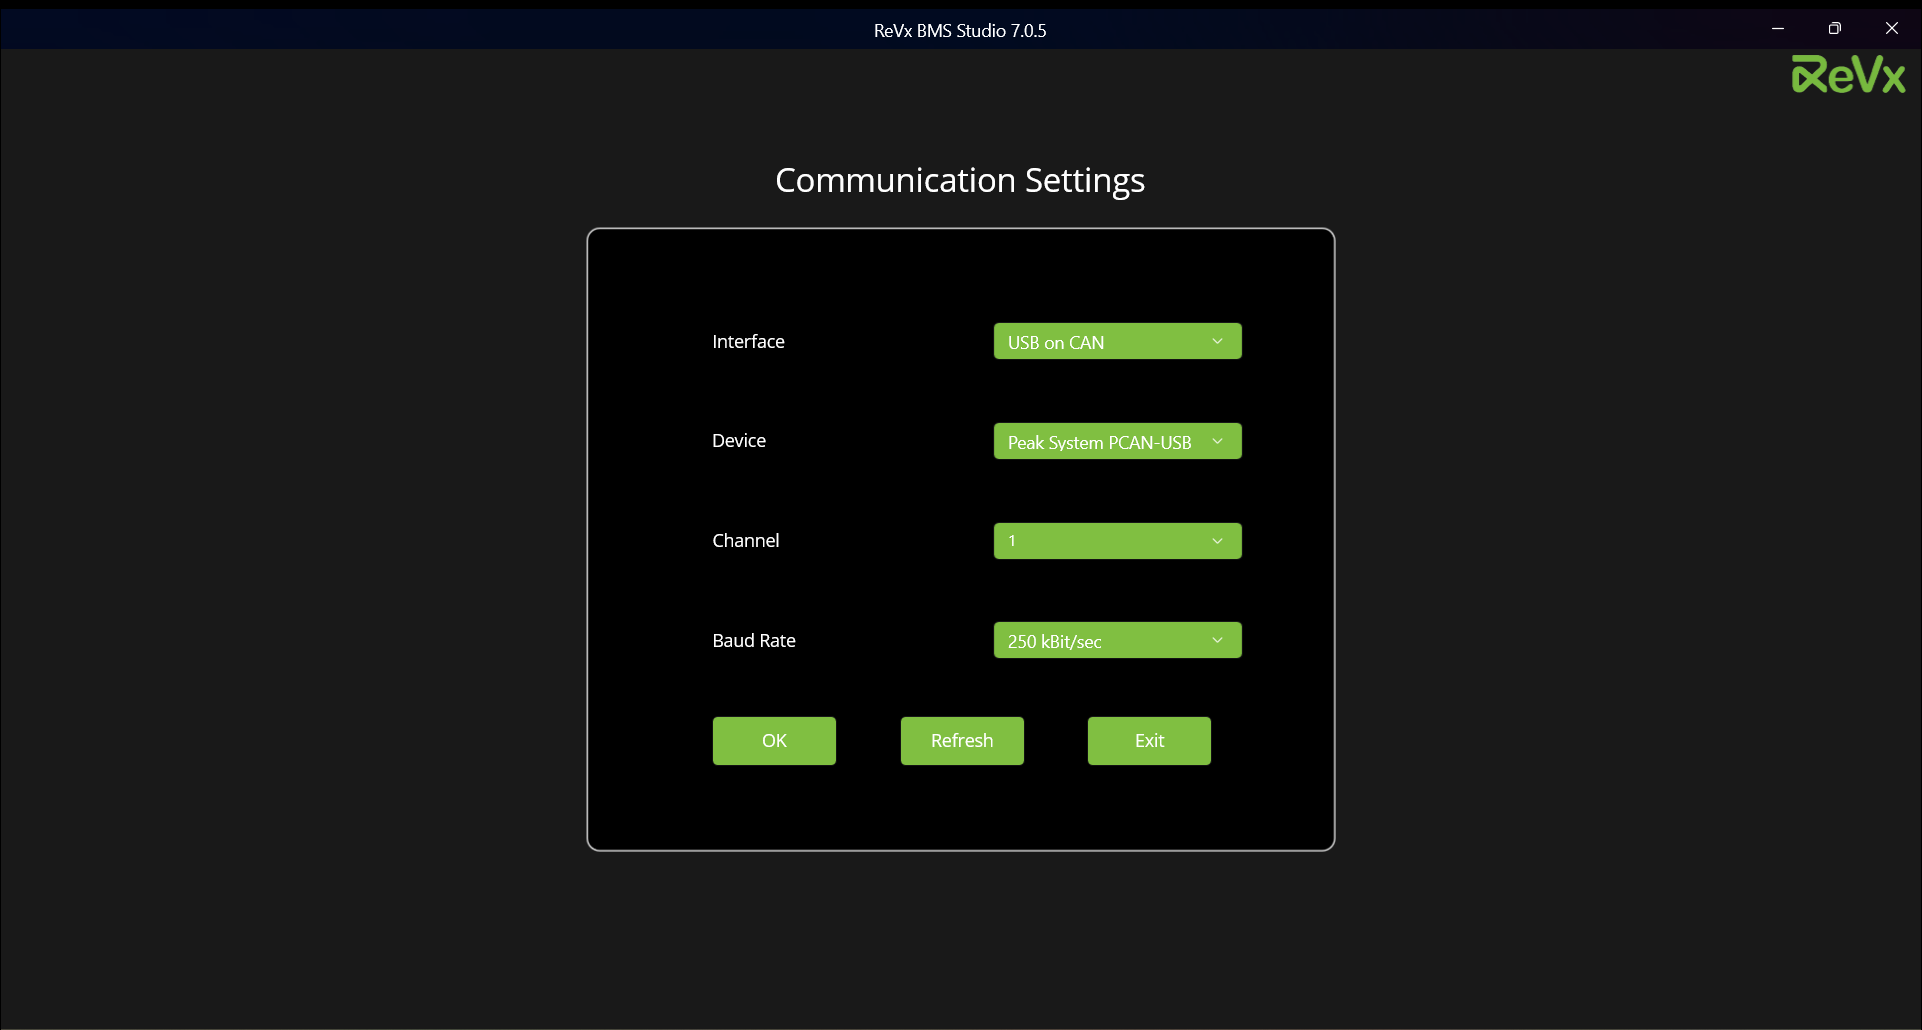The height and width of the screenshot is (1030, 1922).
Task: Confirm settings with the OK button
Action: pos(774,741)
